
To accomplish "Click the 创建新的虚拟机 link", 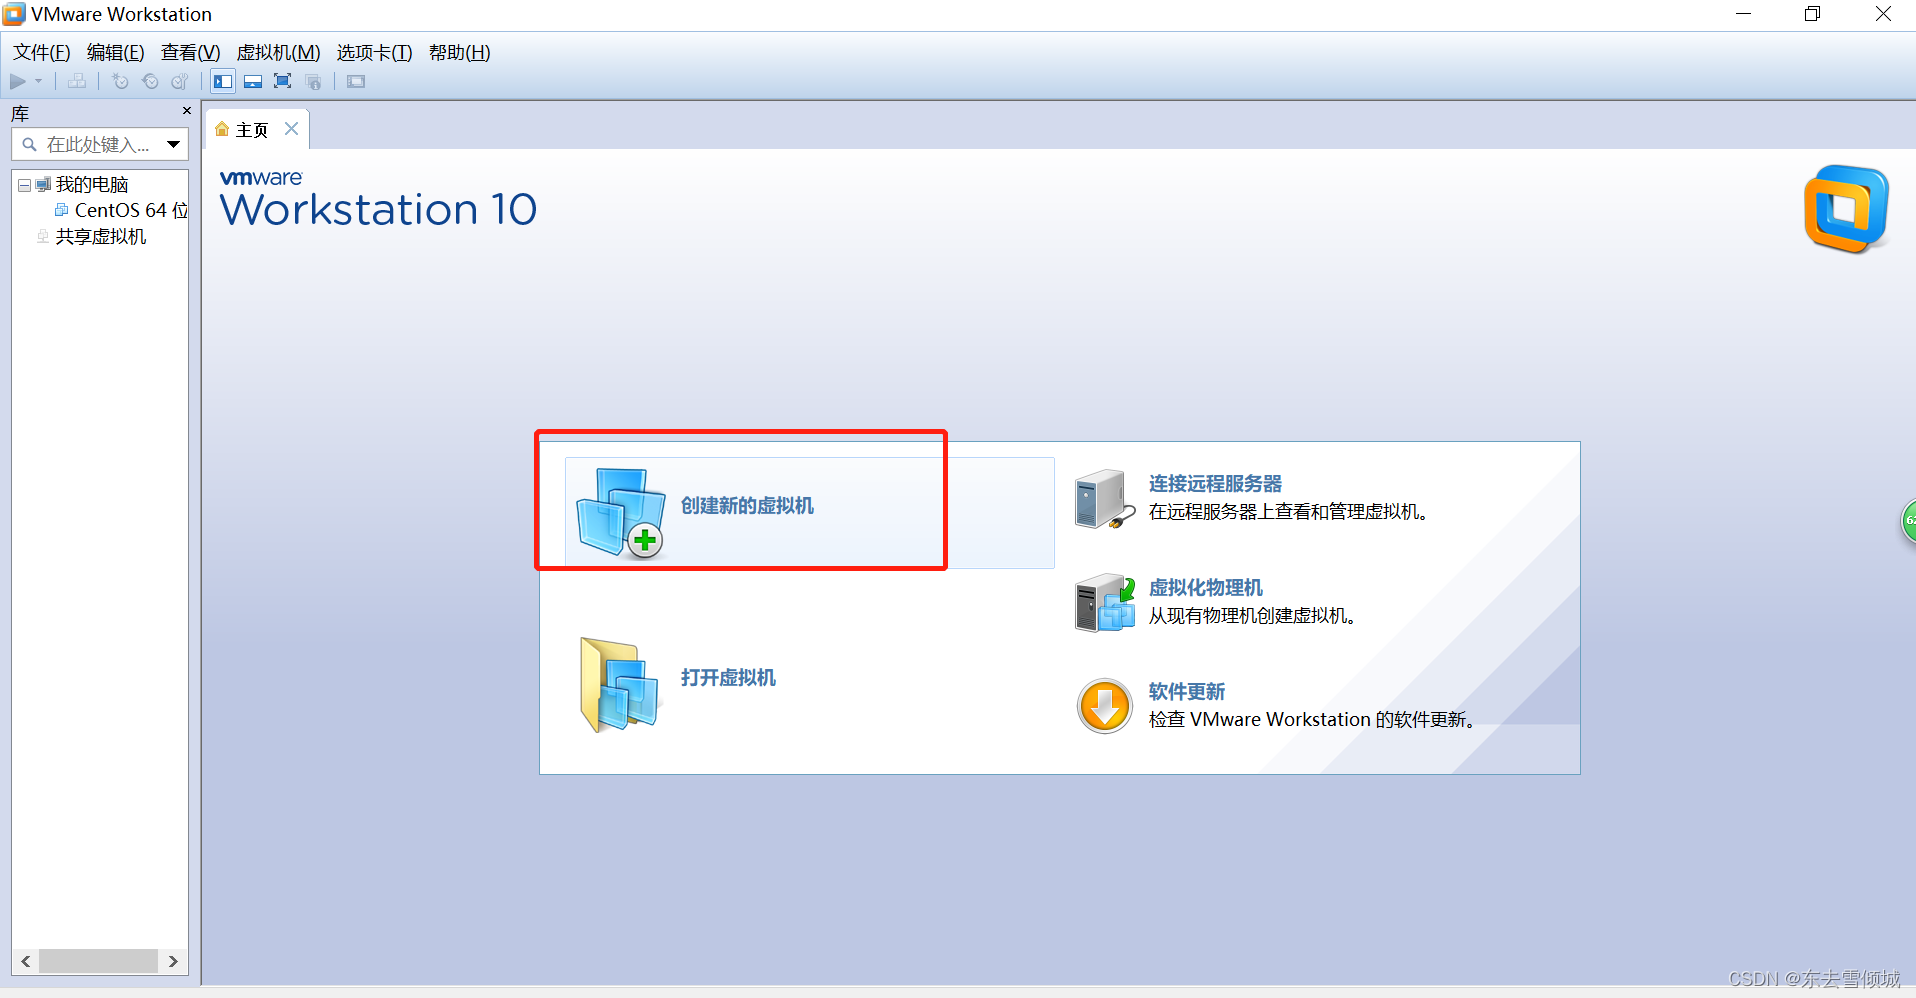I will 747,506.
